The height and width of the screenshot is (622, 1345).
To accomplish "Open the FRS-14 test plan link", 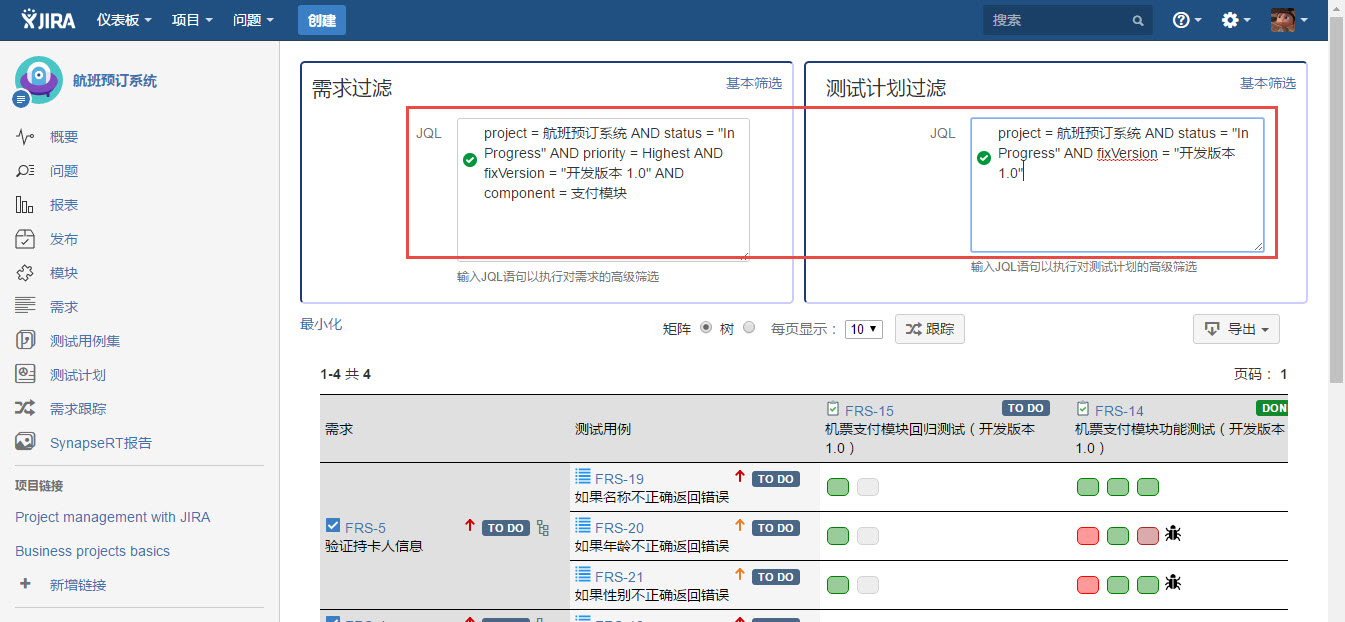I will (x=1119, y=411).
